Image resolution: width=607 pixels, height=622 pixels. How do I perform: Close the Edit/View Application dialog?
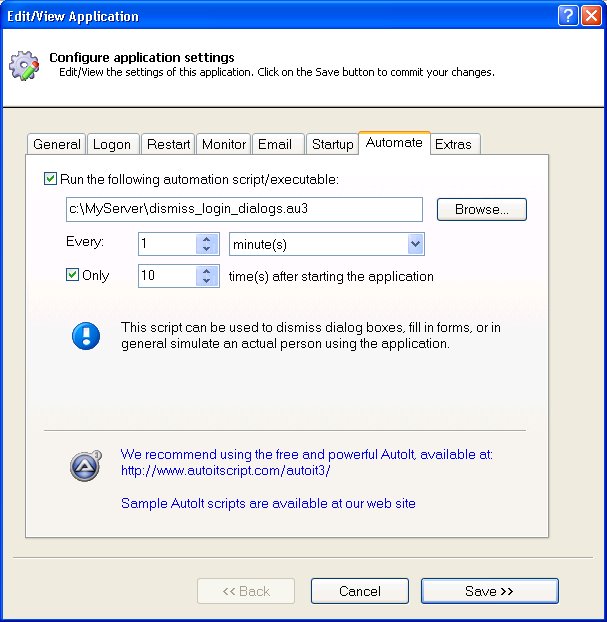click(x=590, y=16)
